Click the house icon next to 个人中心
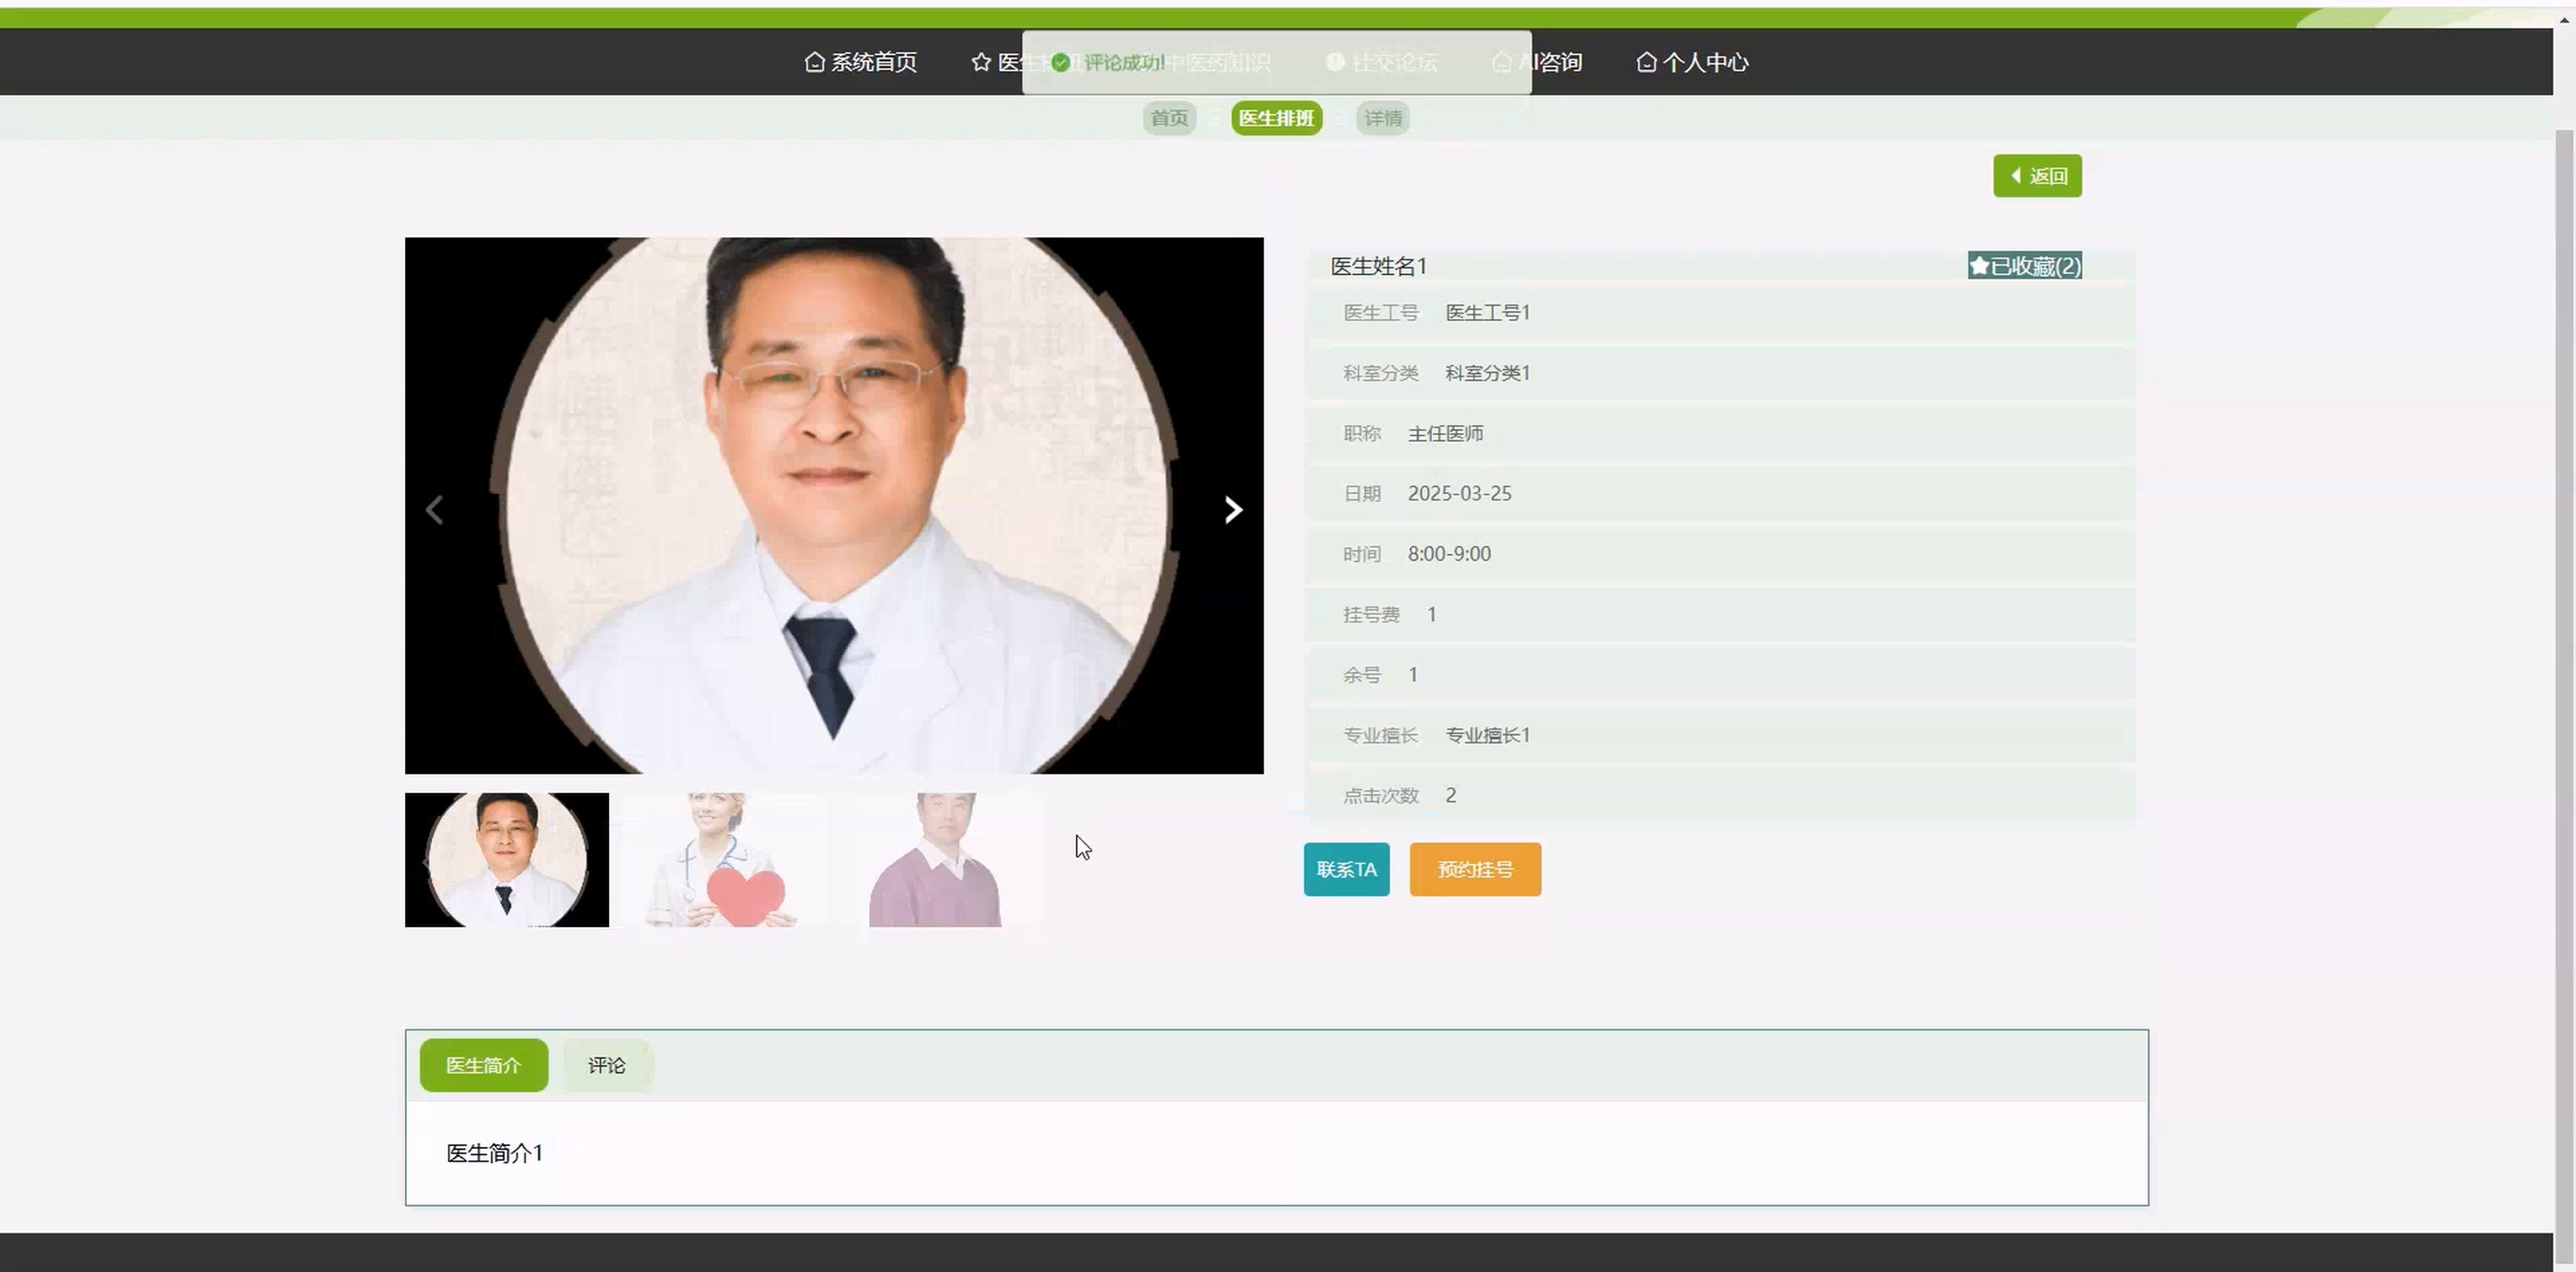 pos(1646,62)
